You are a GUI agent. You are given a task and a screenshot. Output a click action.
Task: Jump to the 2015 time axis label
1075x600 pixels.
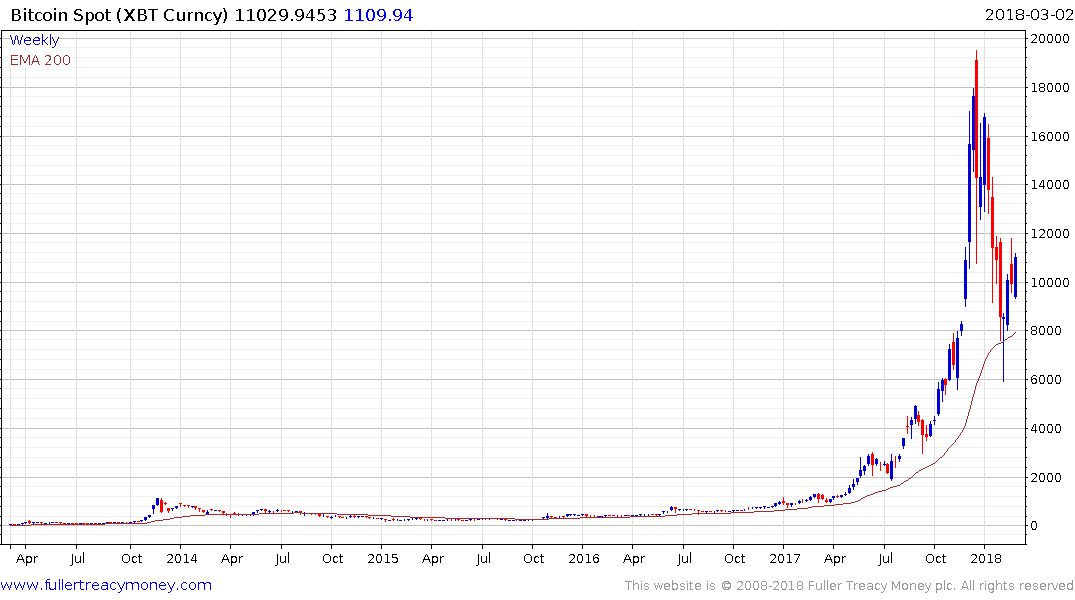(382, 558)
